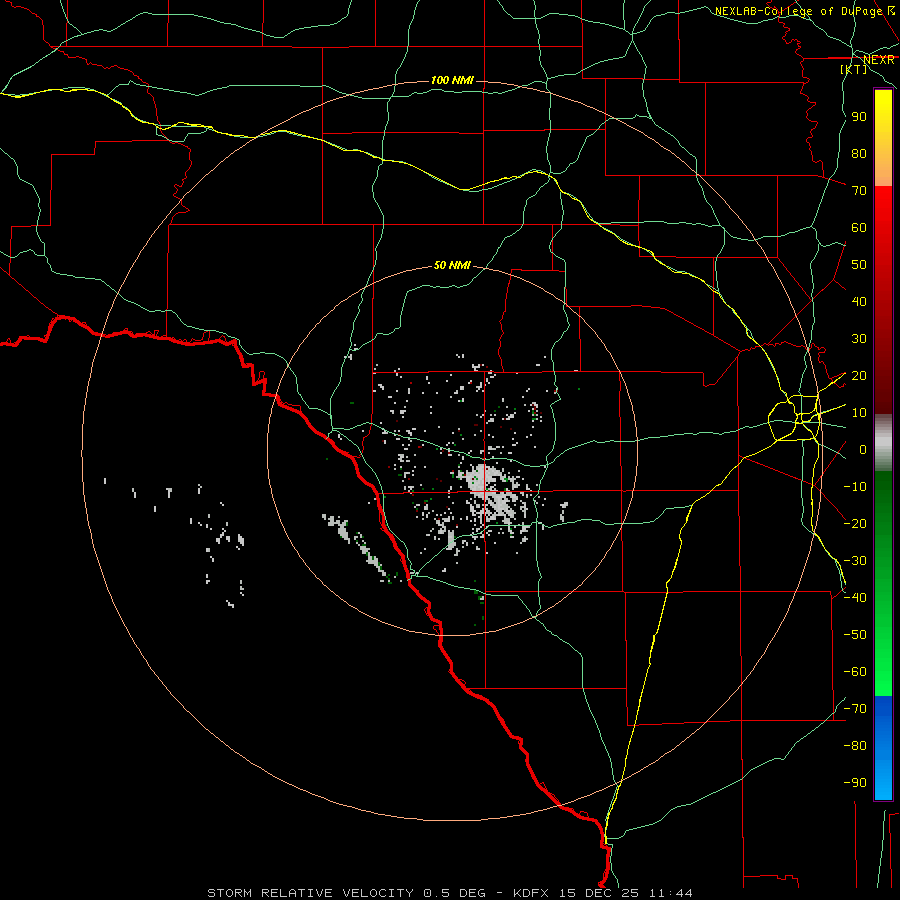Click the "KDFX" station identifier in footer

[x=531, y=893]
